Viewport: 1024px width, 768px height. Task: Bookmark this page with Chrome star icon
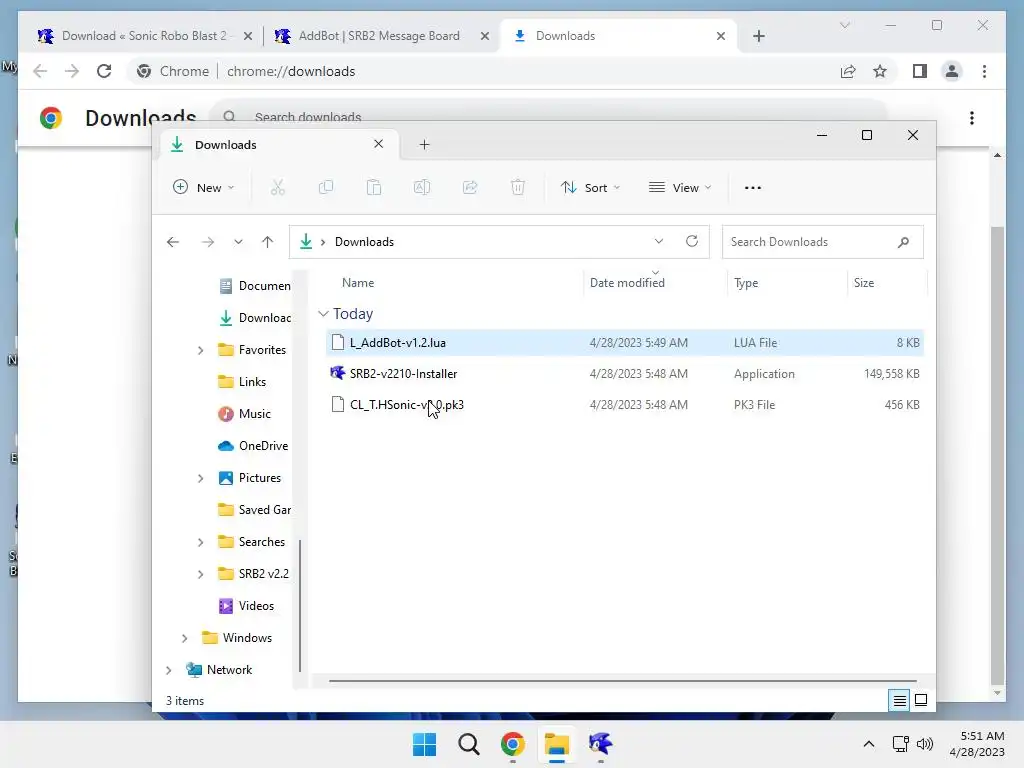[880, 71]
